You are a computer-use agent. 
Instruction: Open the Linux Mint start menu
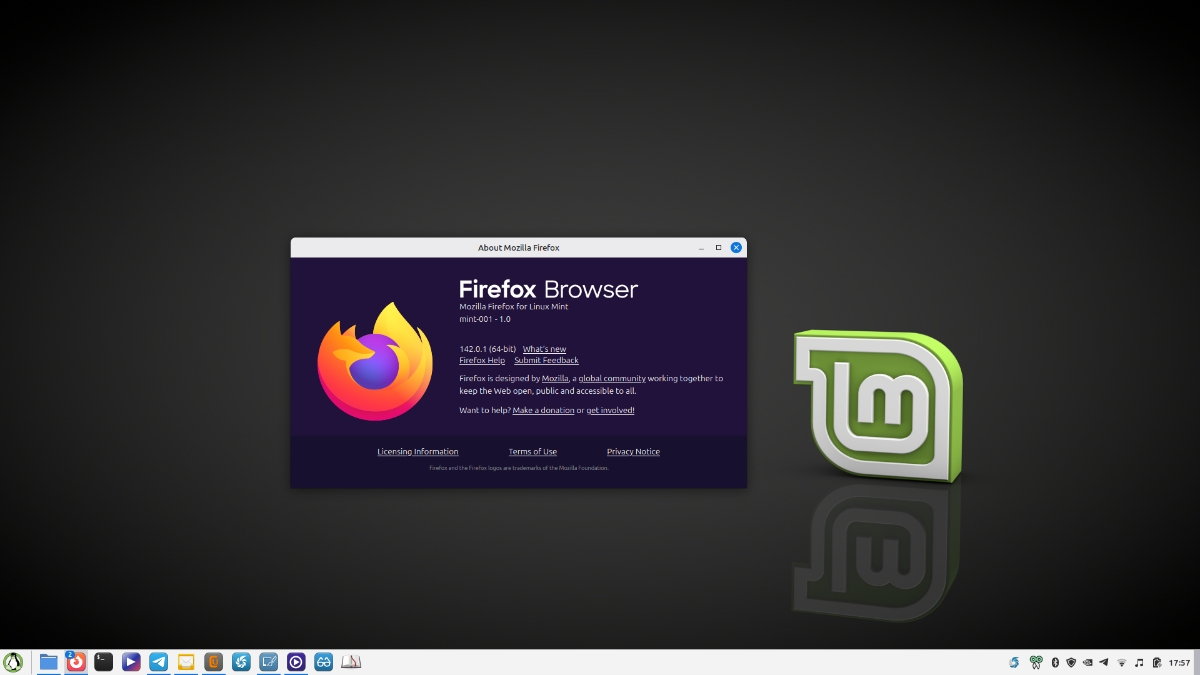click(13, 662)
